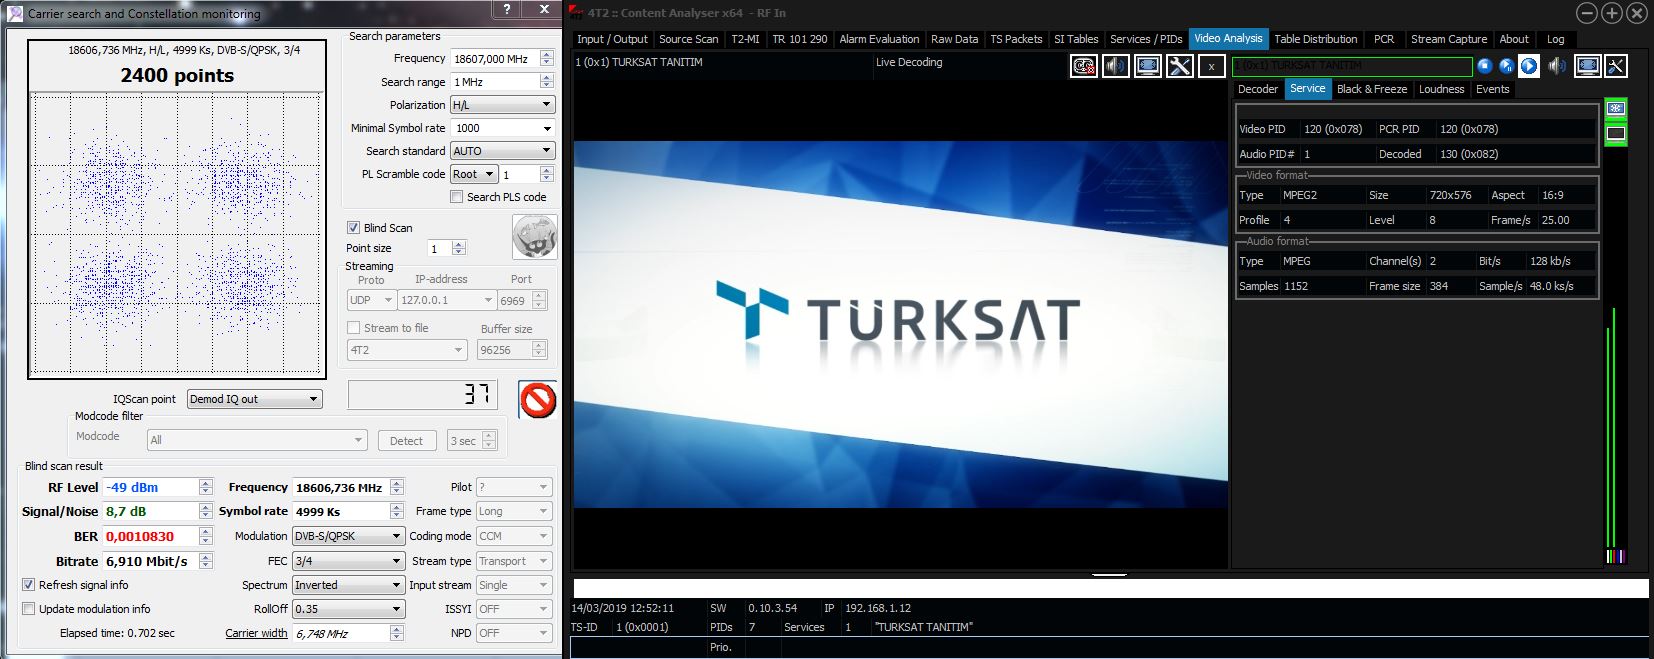1654x659 pixels.
Task: Click the splitter handle below the video
Action: [x=1109, y=575]
